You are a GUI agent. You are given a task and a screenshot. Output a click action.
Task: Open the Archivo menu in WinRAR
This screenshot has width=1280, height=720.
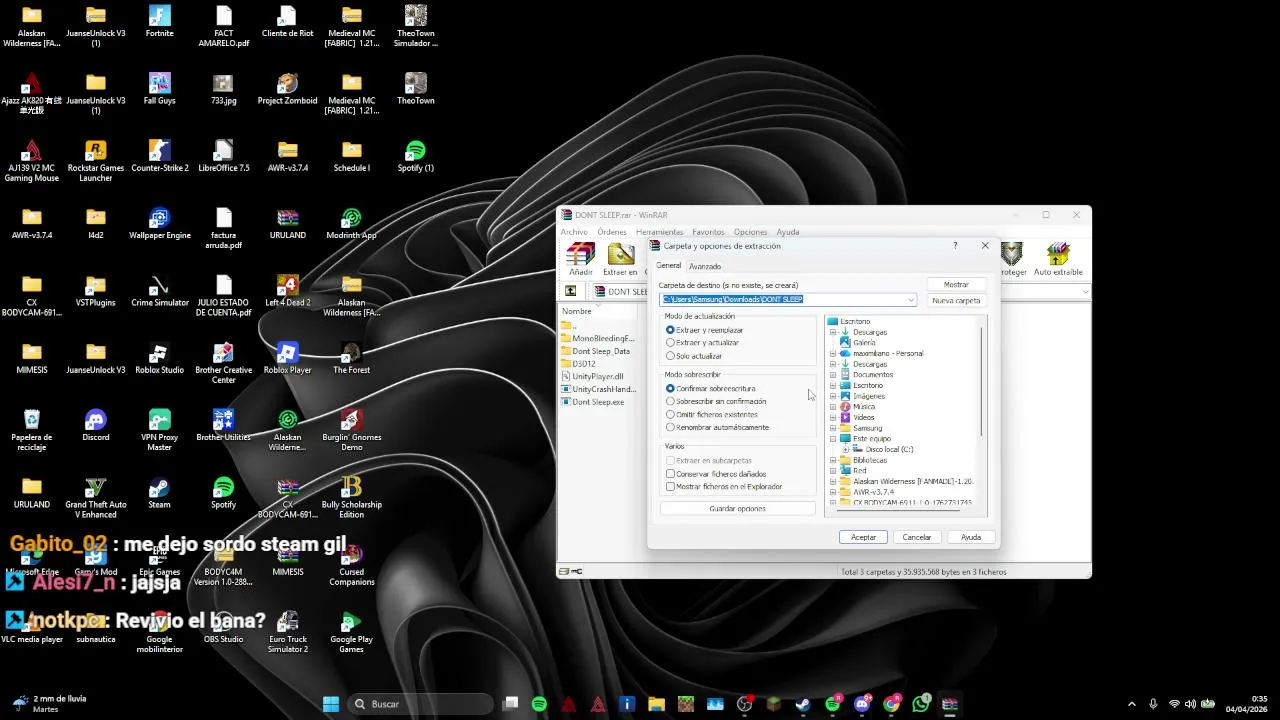pos(574,232)
